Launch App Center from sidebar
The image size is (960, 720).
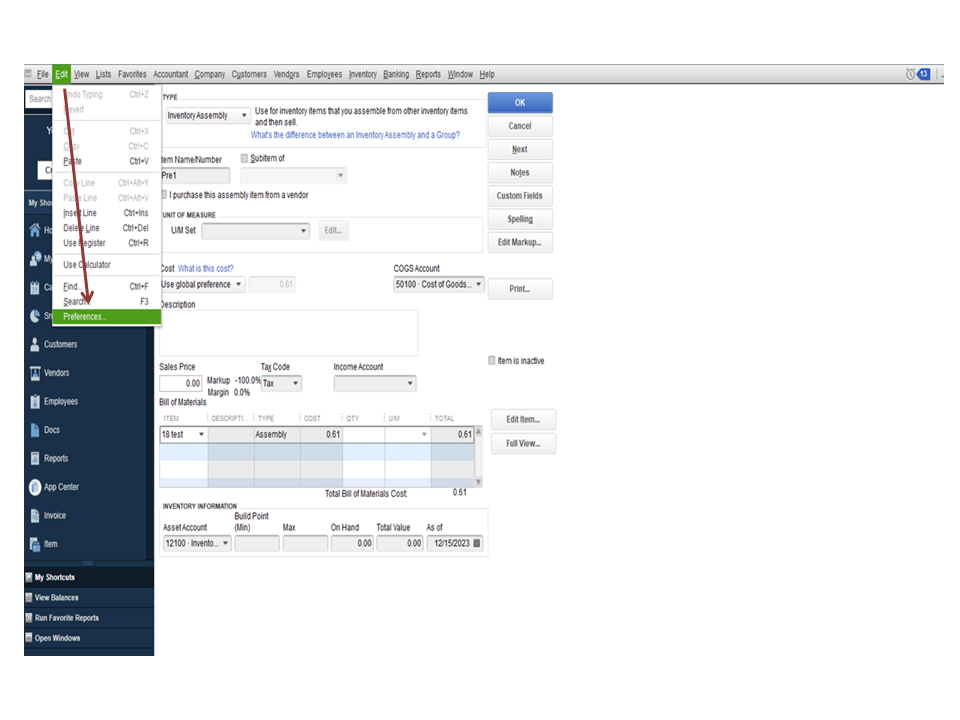point(61,487)
